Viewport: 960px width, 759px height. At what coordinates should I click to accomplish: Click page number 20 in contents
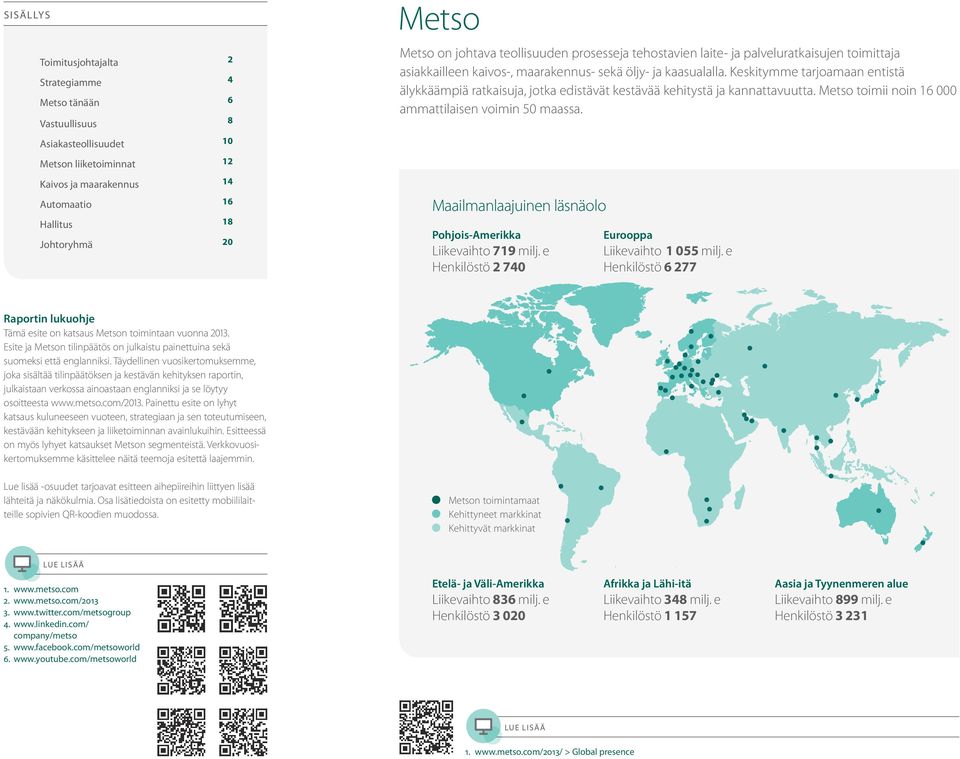[x=228, y=242]
